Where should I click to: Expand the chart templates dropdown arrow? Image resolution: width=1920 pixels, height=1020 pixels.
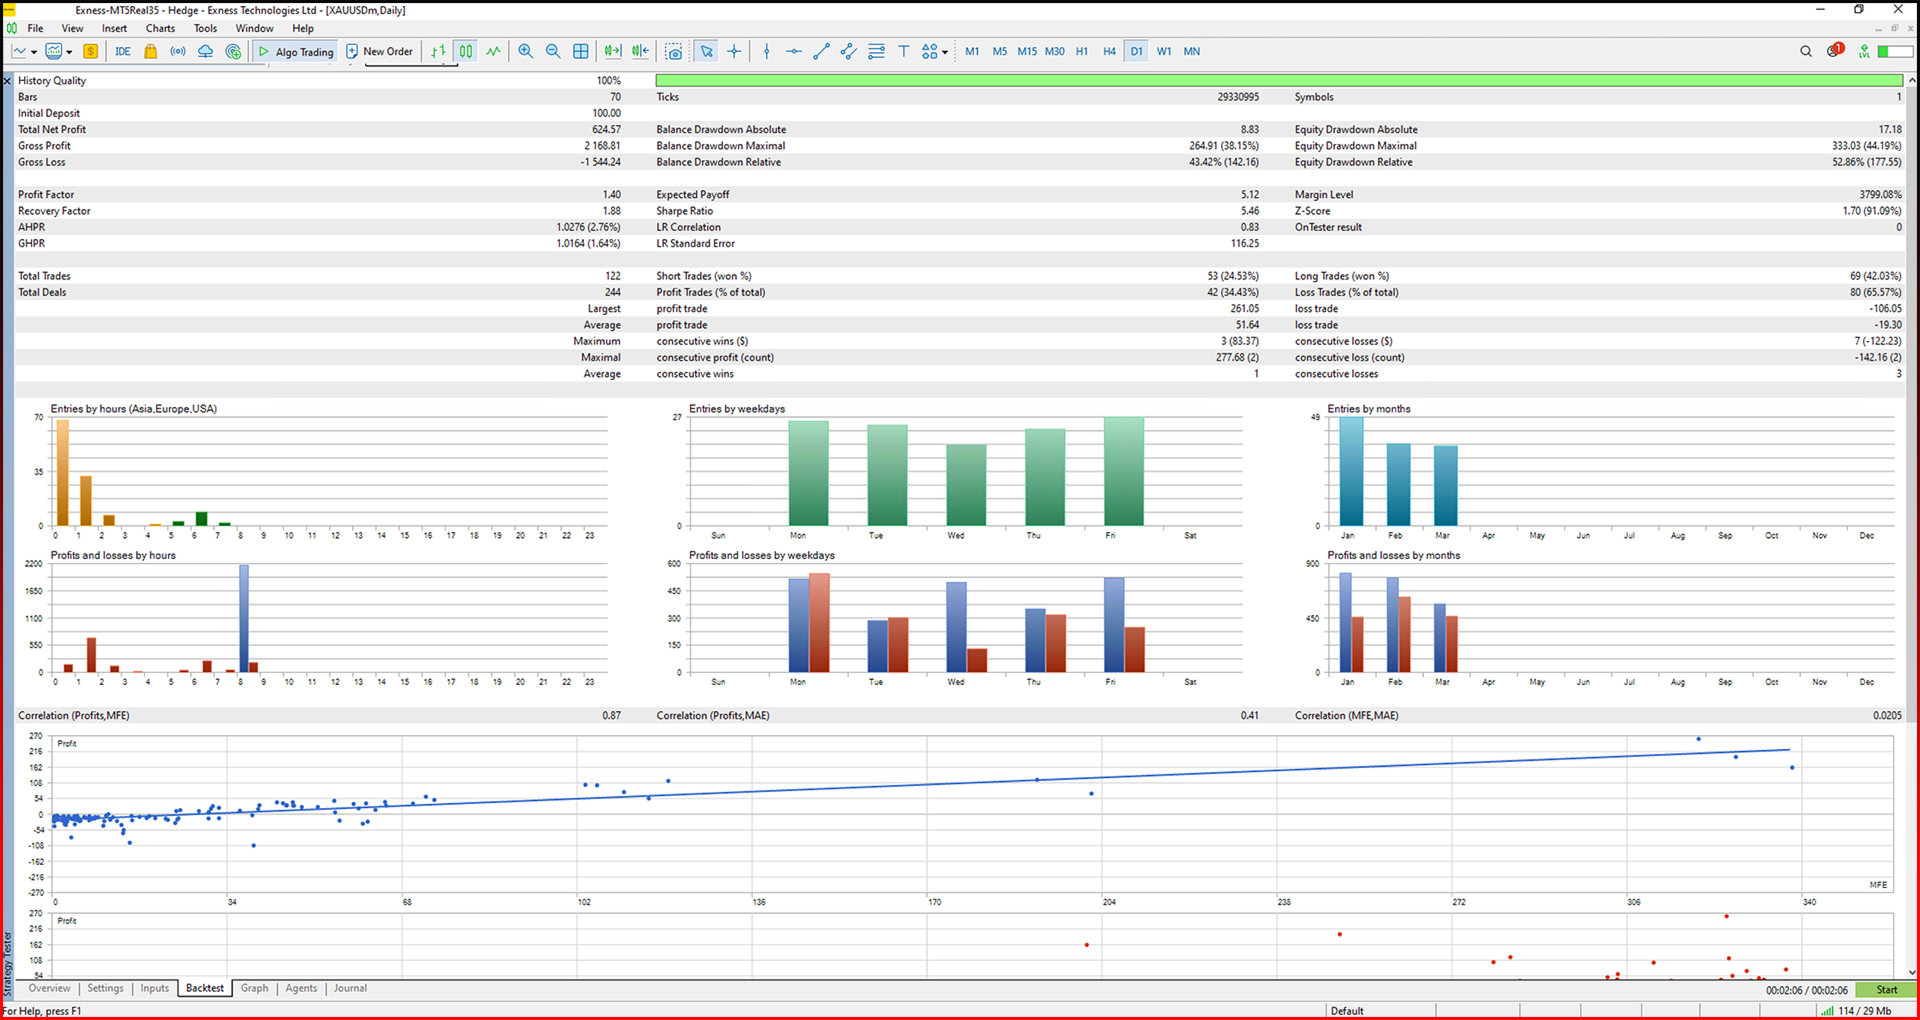tap(69, 52)
